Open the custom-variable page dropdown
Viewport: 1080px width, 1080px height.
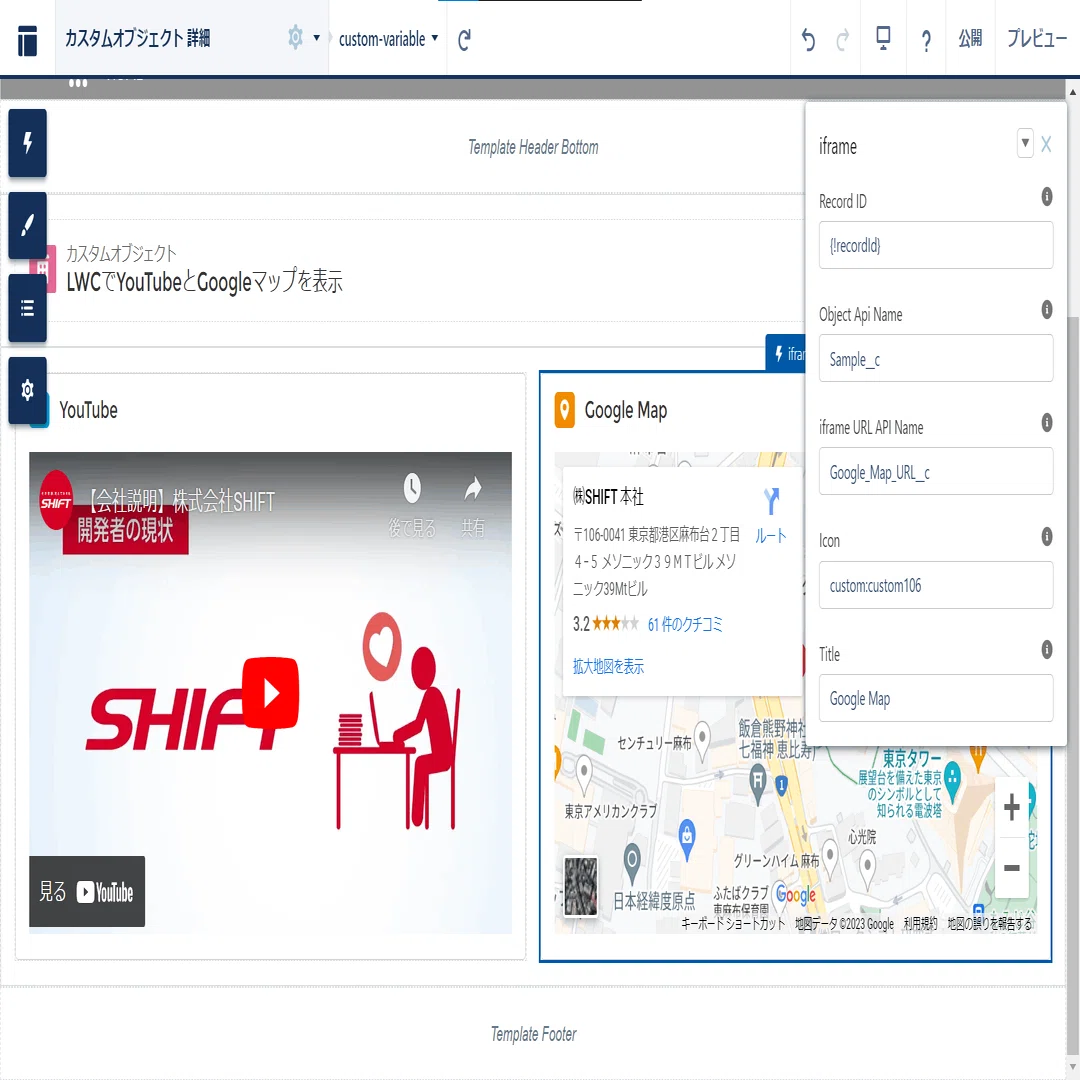(x=388, y=39)
